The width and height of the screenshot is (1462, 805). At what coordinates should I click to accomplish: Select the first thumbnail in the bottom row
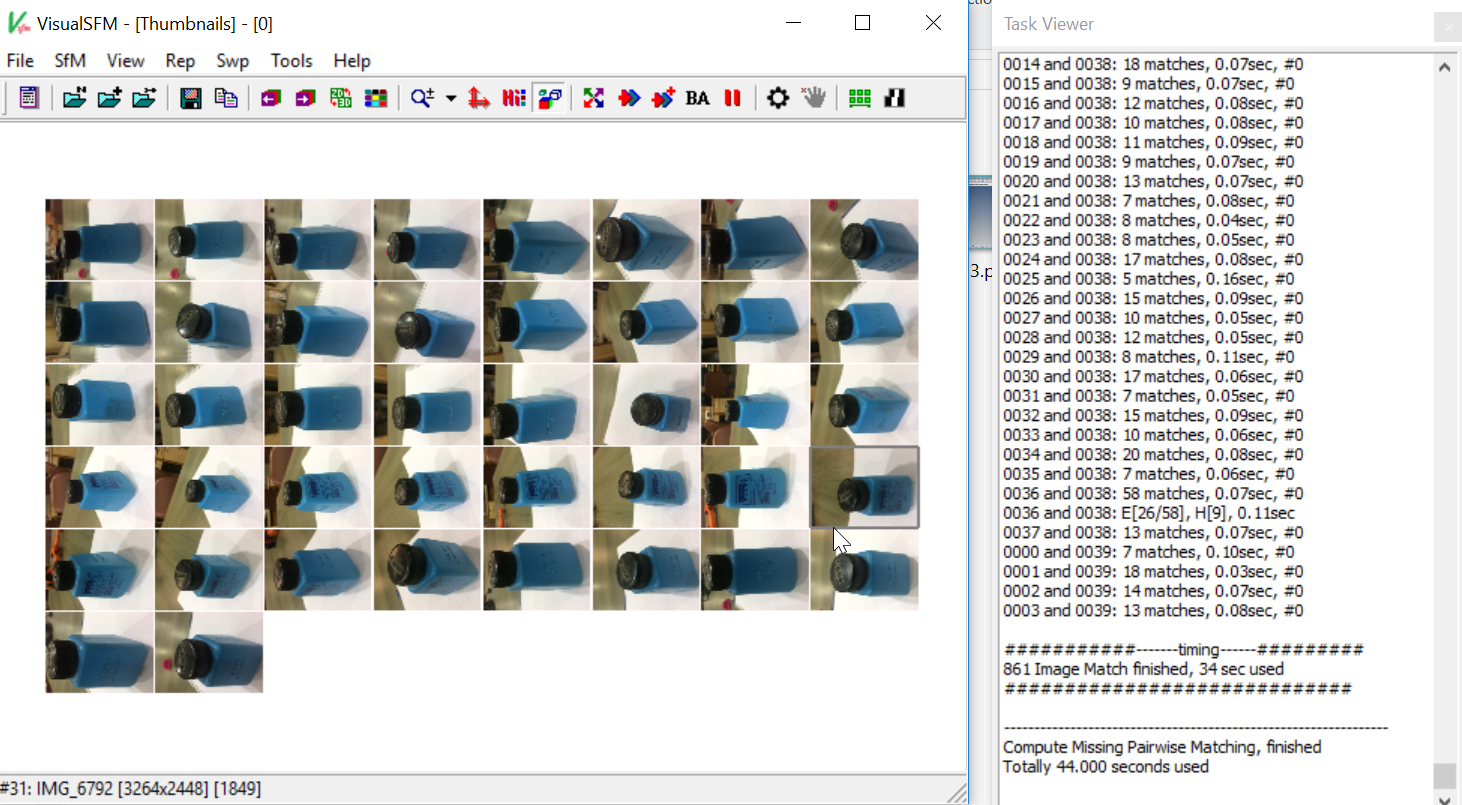point(99,652)
